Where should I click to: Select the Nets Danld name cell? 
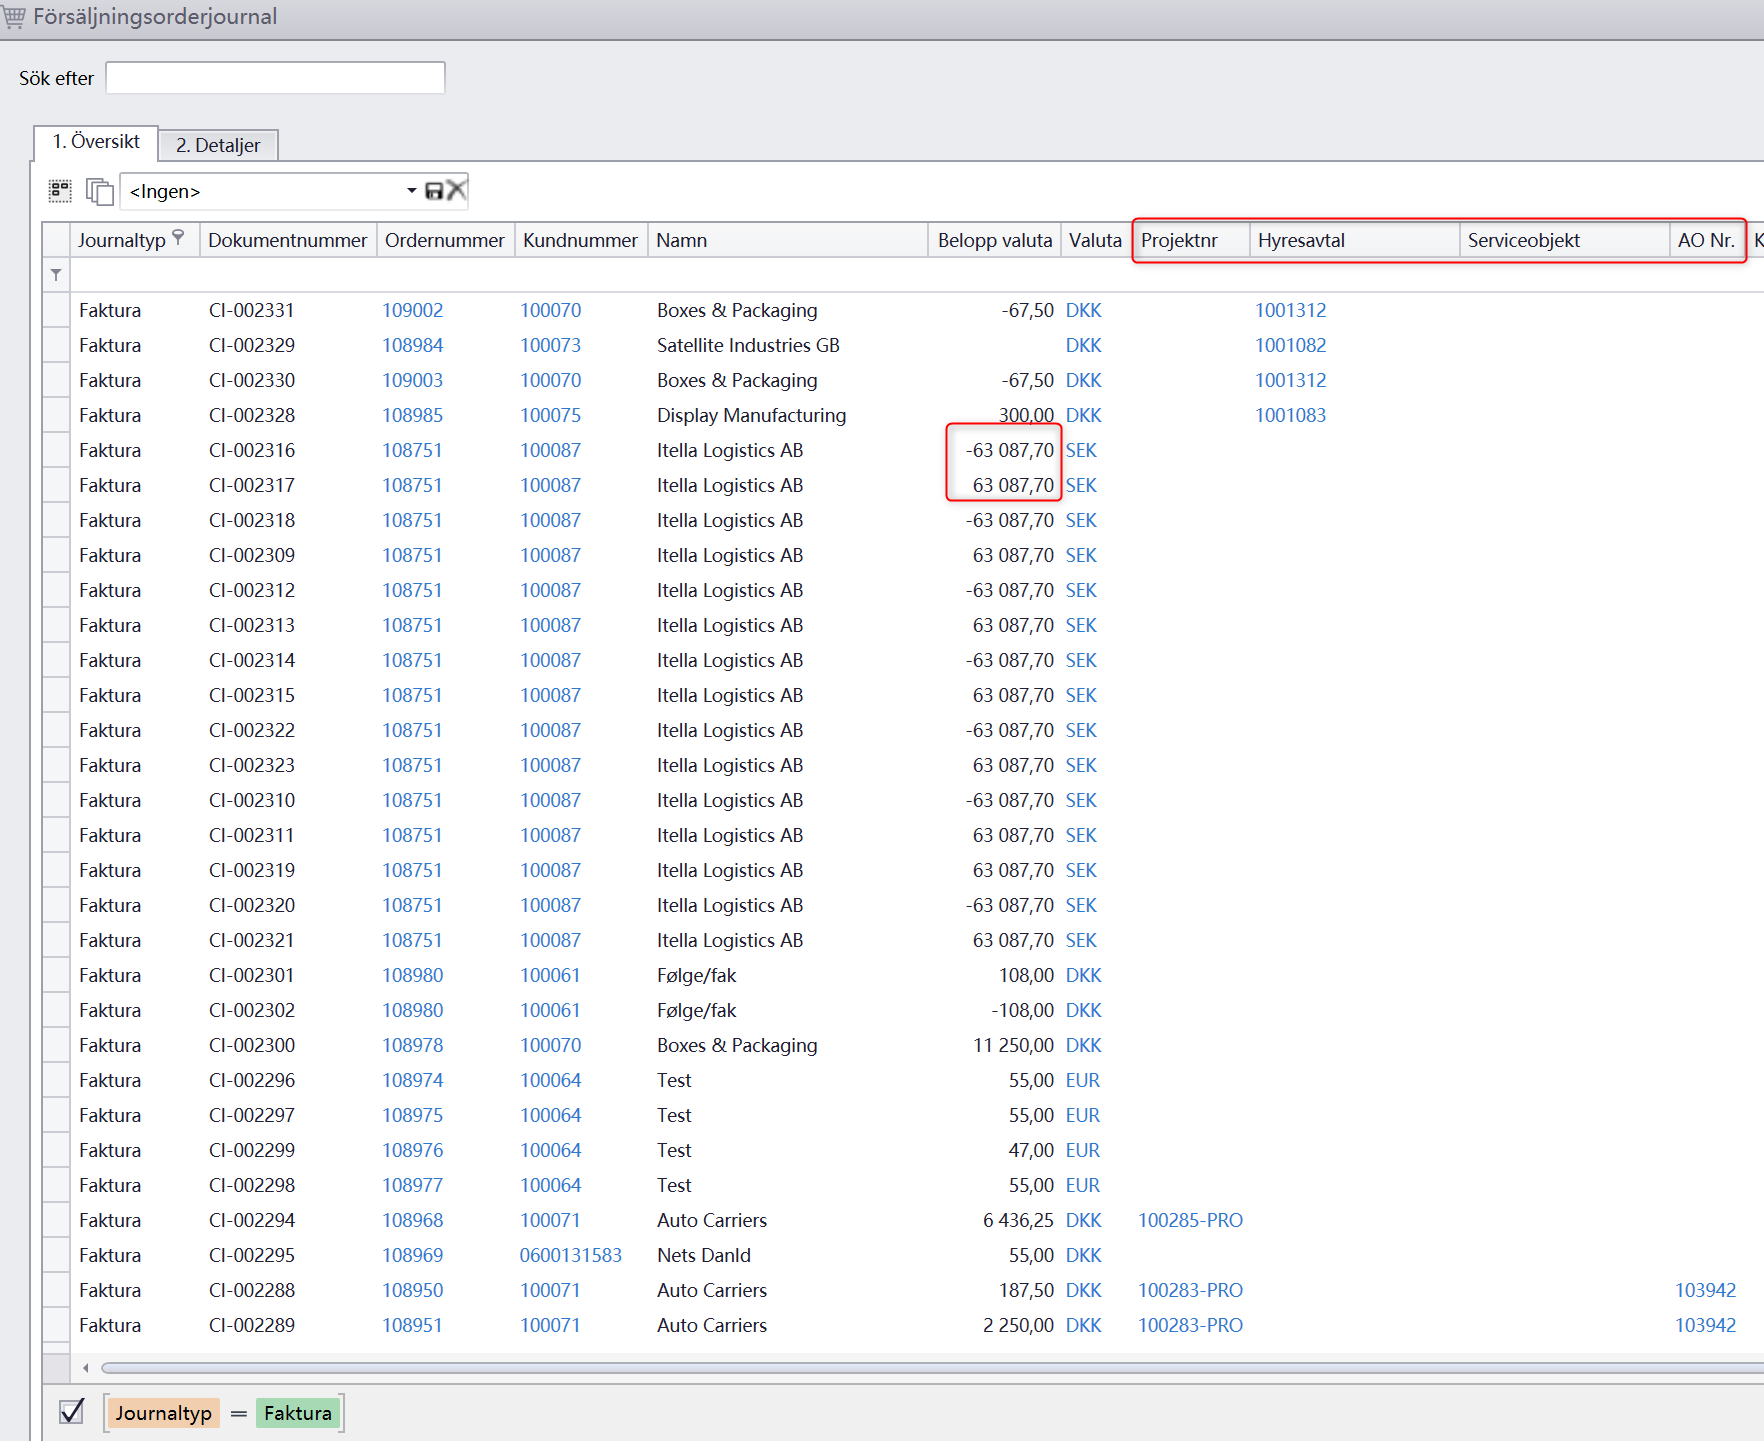click(x=704, y=1255)
